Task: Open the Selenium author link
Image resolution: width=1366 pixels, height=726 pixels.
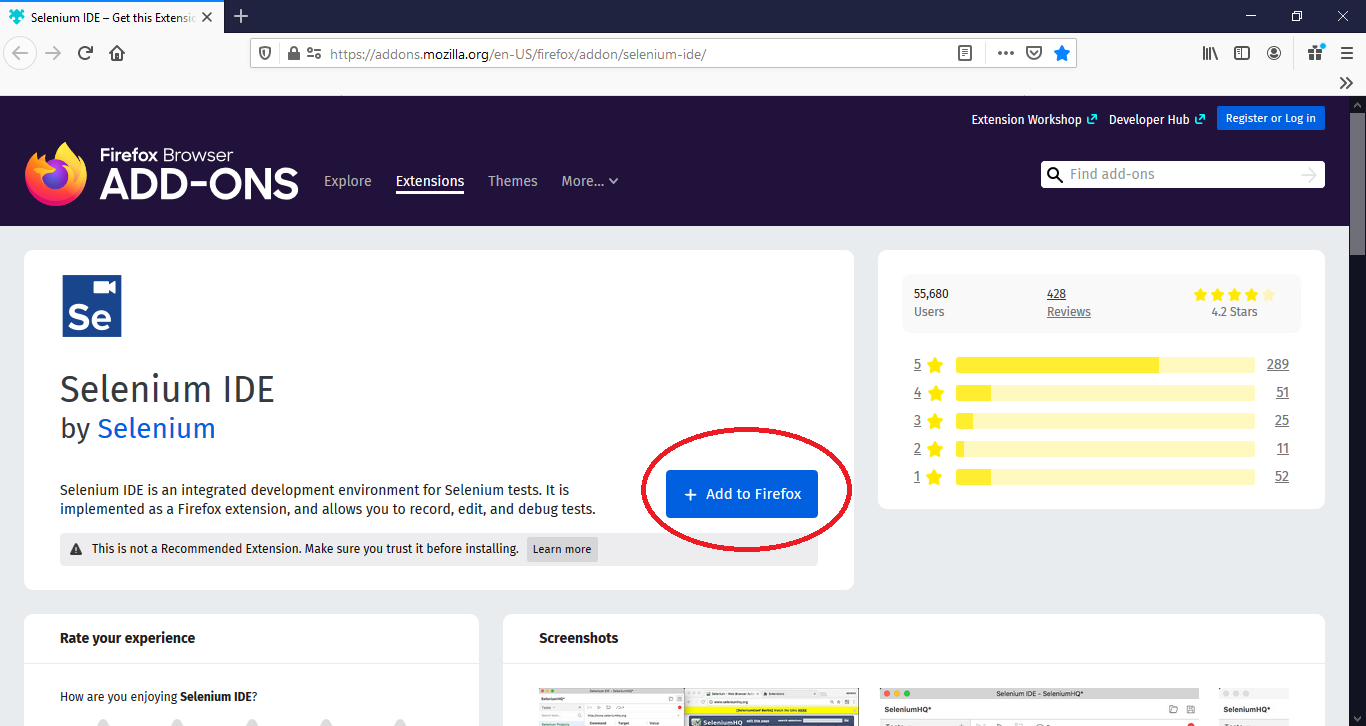Action: 156,428
